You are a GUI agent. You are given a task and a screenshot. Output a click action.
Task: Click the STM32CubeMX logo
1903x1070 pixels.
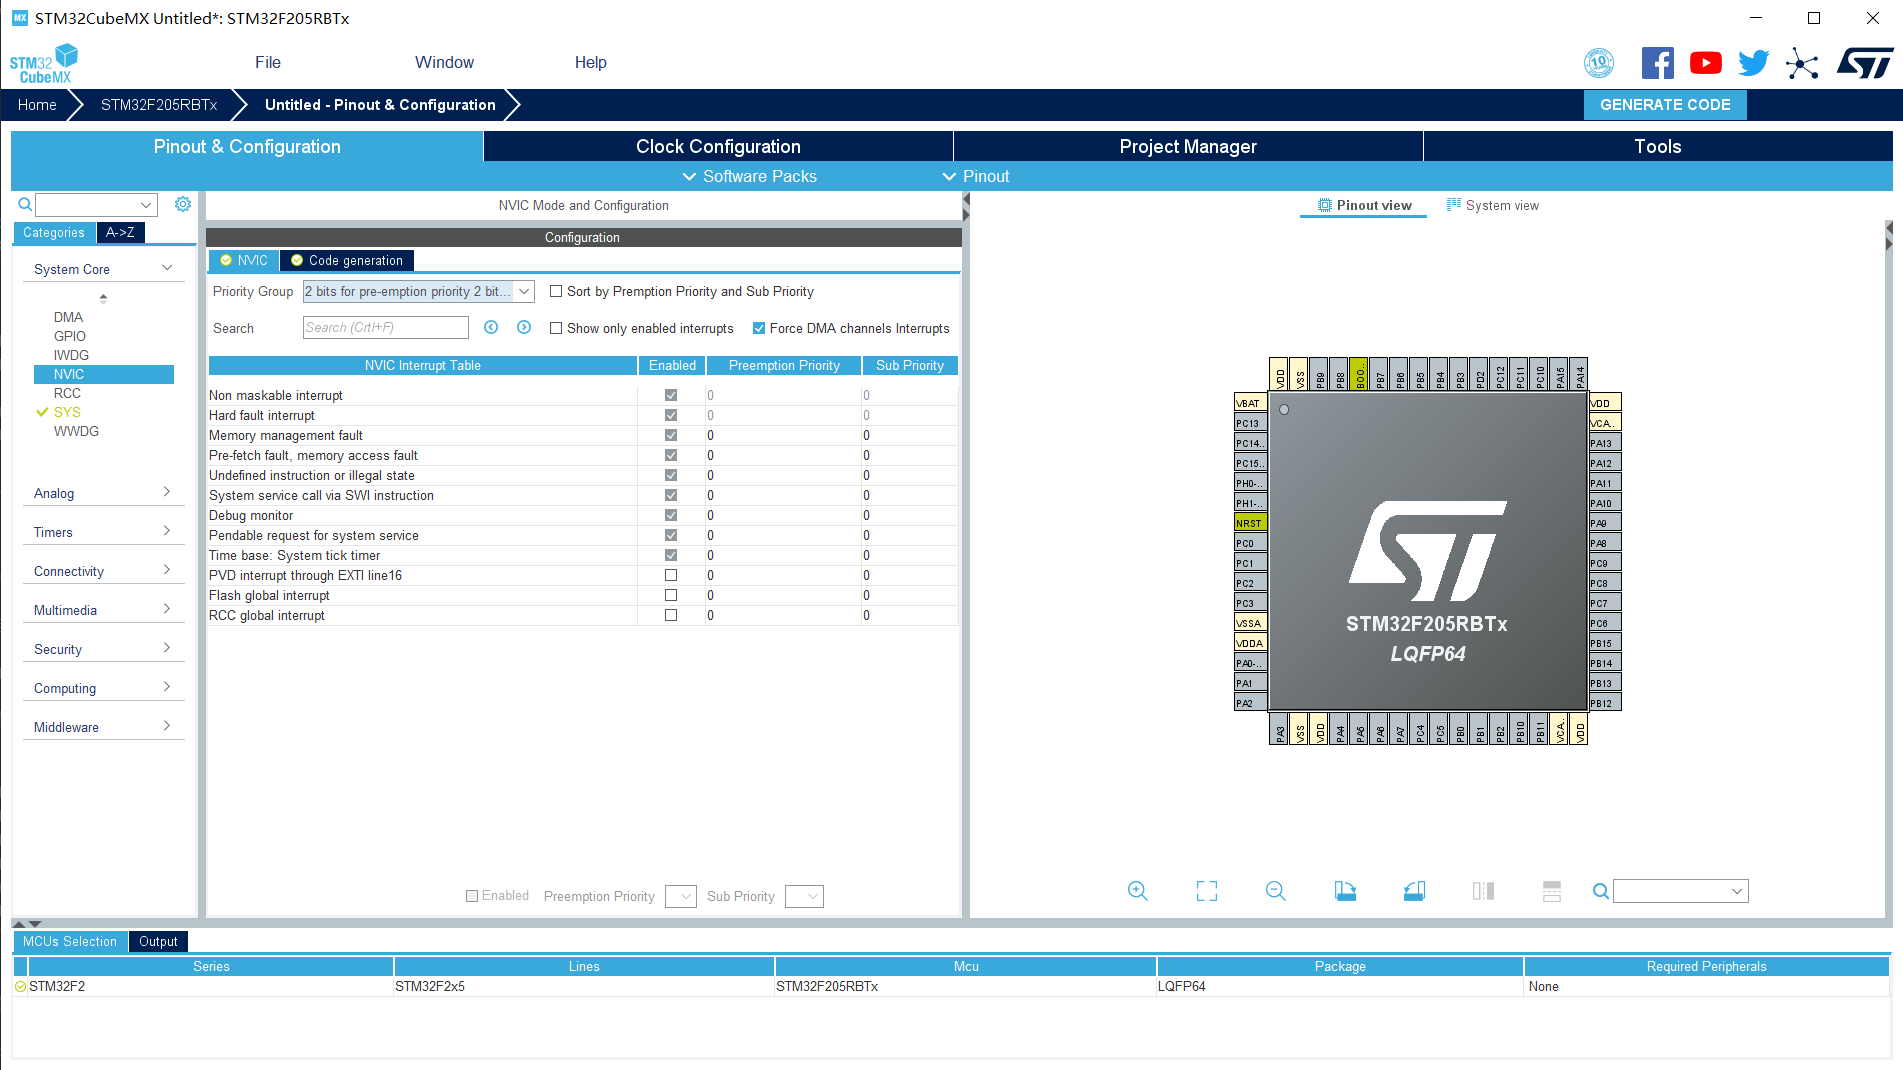tap(44, 63)
